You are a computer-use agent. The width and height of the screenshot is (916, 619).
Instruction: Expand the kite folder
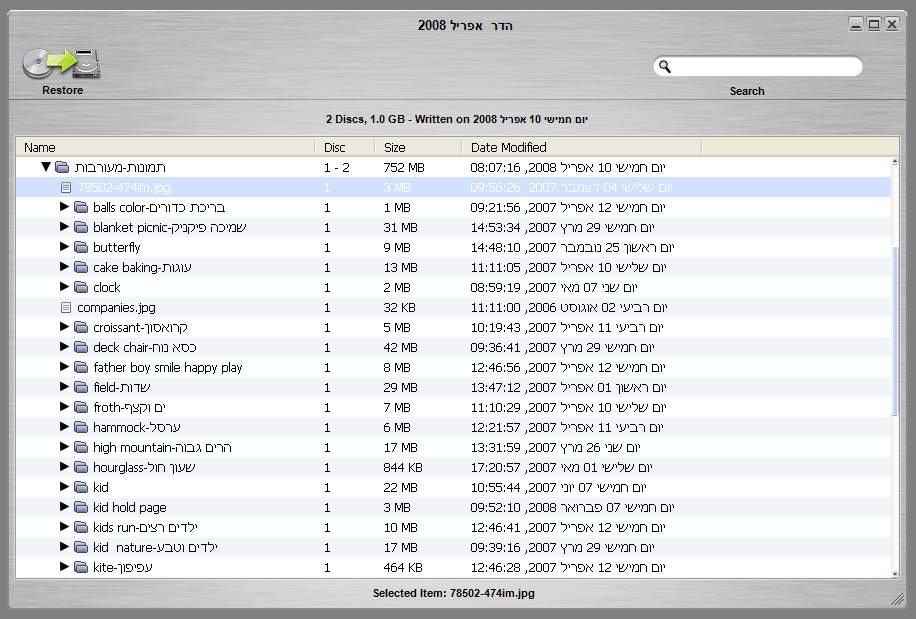pyautogui.click(x=64, y=566)
